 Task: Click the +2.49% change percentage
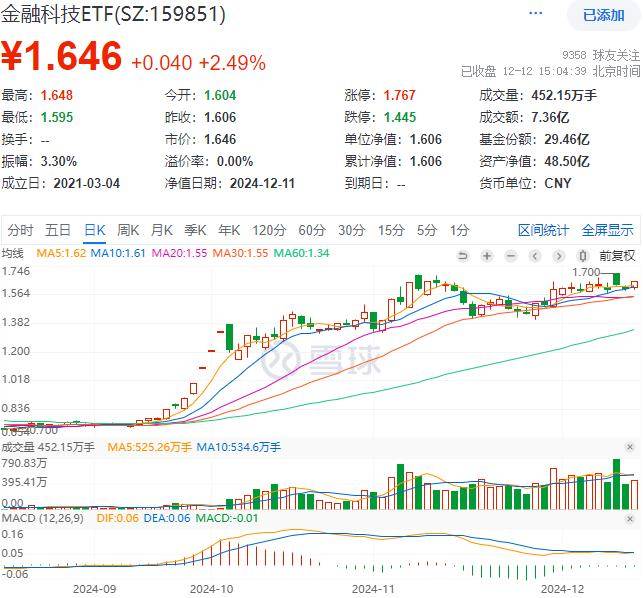(233, 63)
